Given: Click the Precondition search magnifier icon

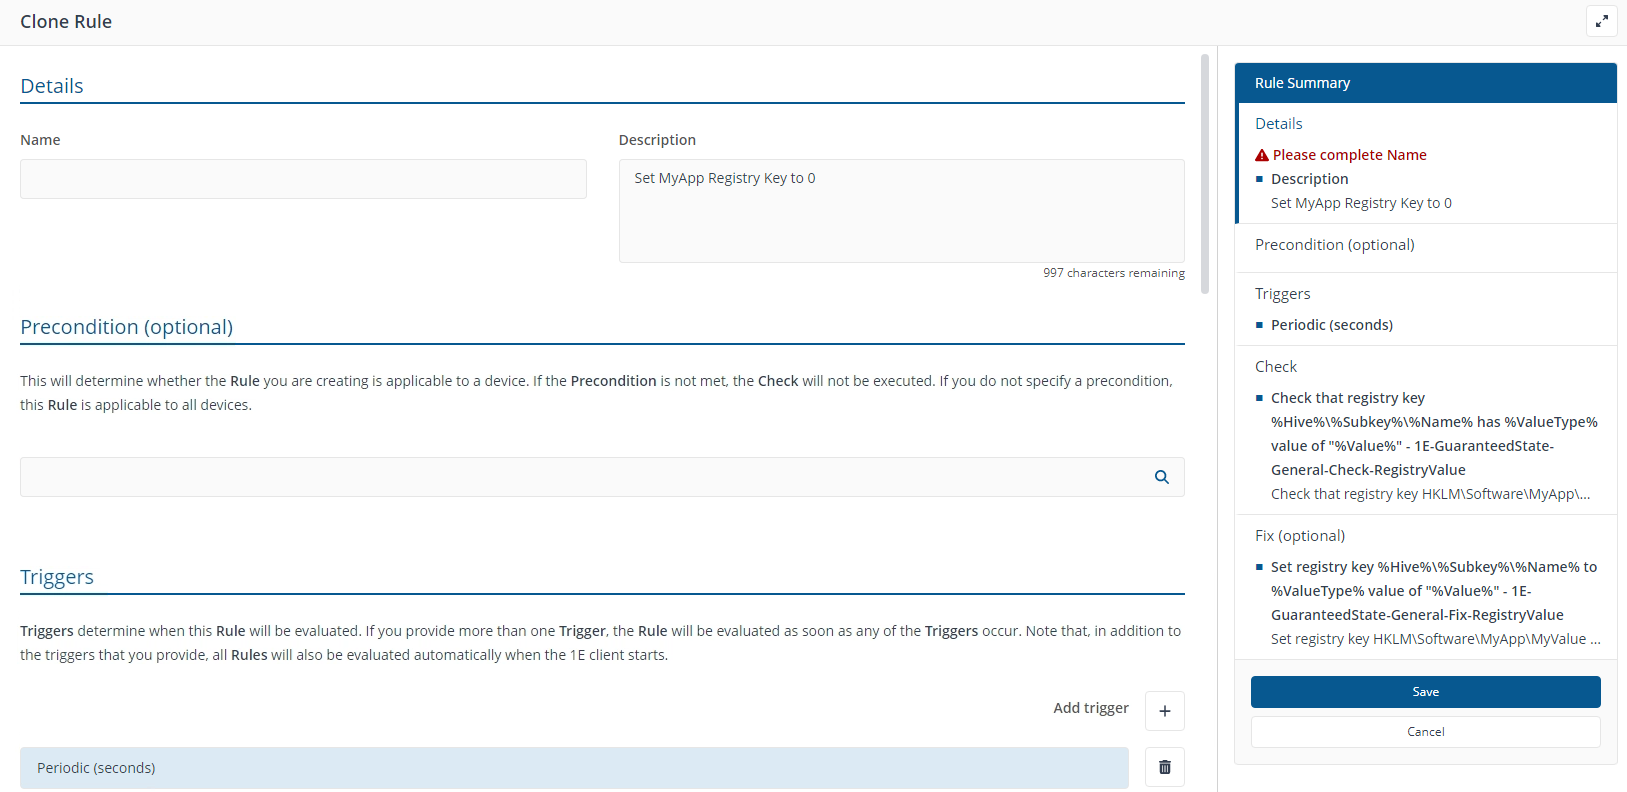Looking at the screenshot, I should coord(1161,477).
